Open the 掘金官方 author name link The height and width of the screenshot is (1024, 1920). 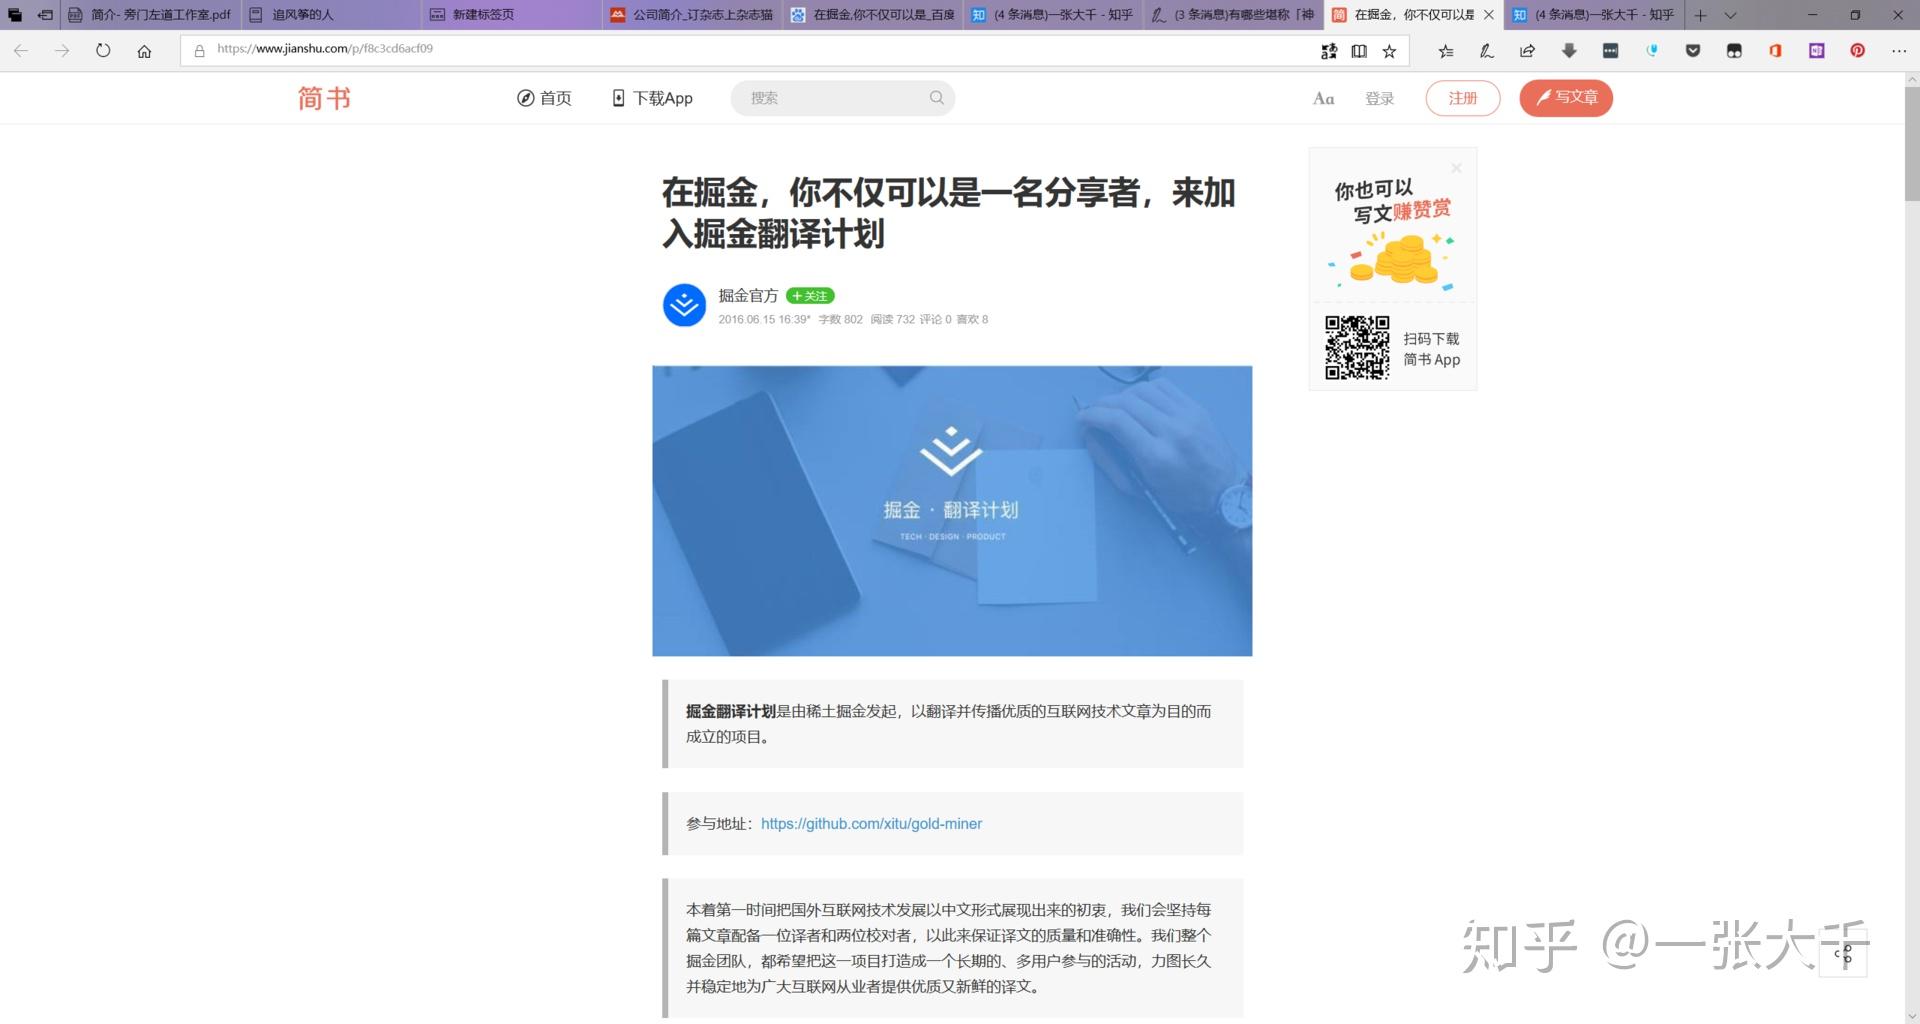748,295
